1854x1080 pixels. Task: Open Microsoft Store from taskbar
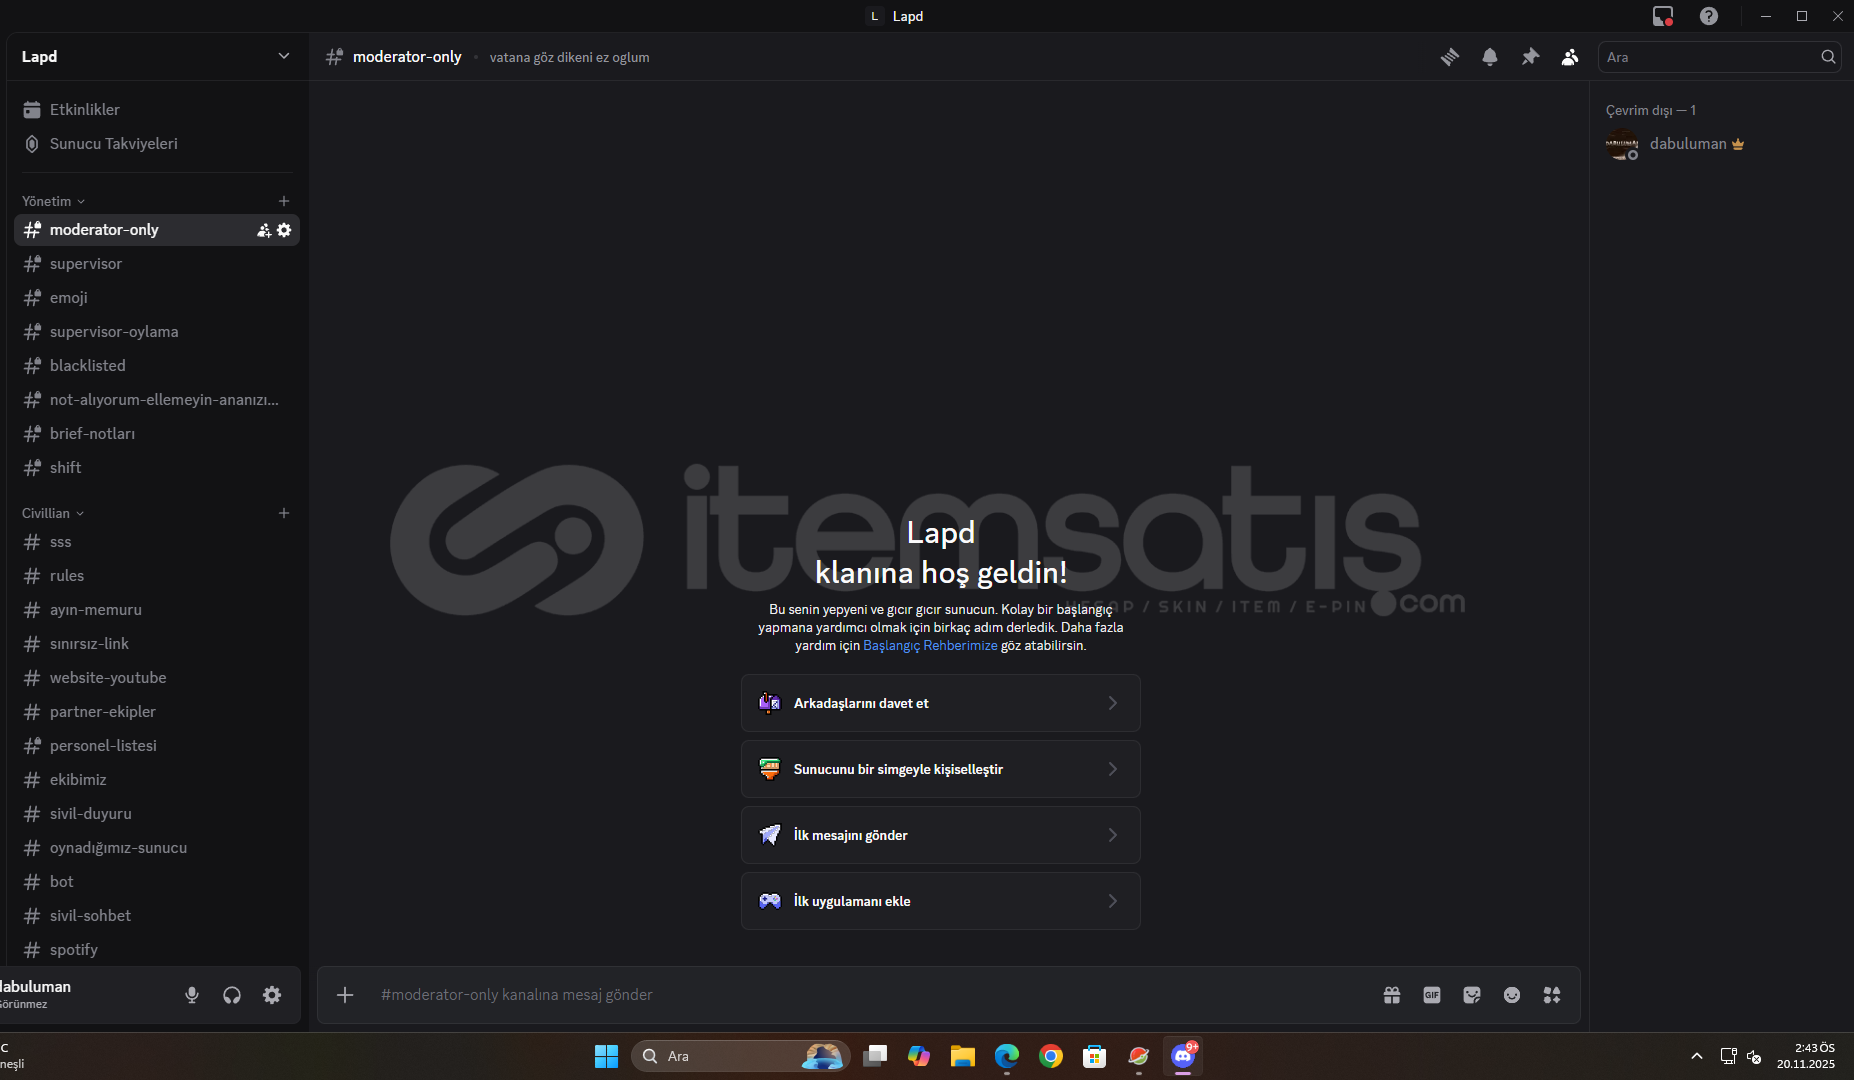1095,1056
